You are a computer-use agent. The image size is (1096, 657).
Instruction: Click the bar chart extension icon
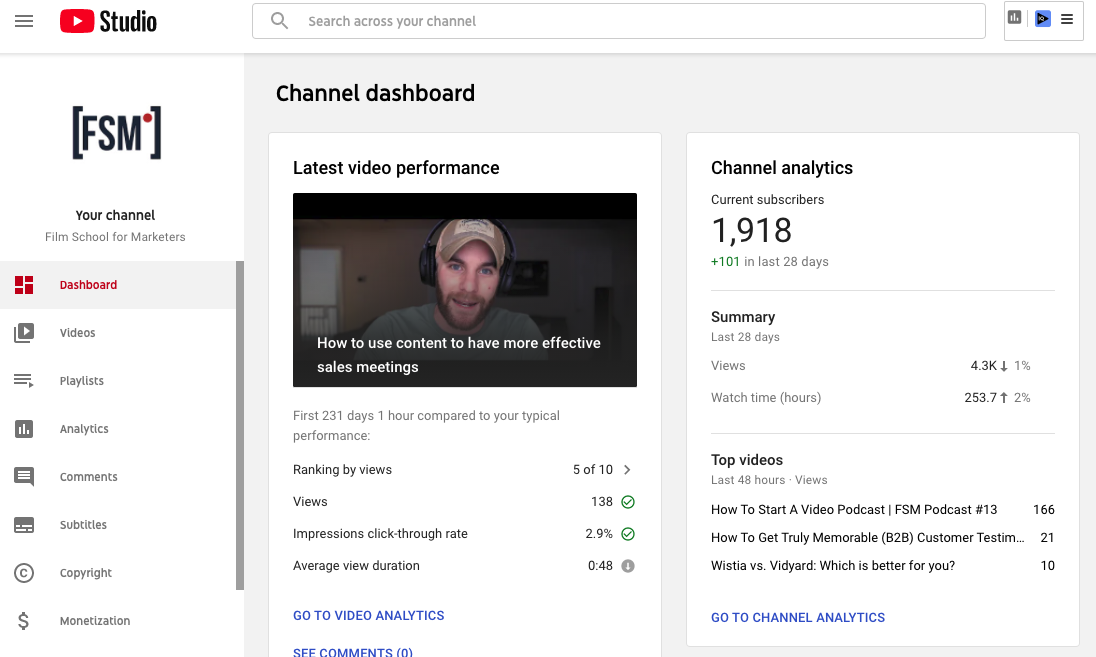1015,17
